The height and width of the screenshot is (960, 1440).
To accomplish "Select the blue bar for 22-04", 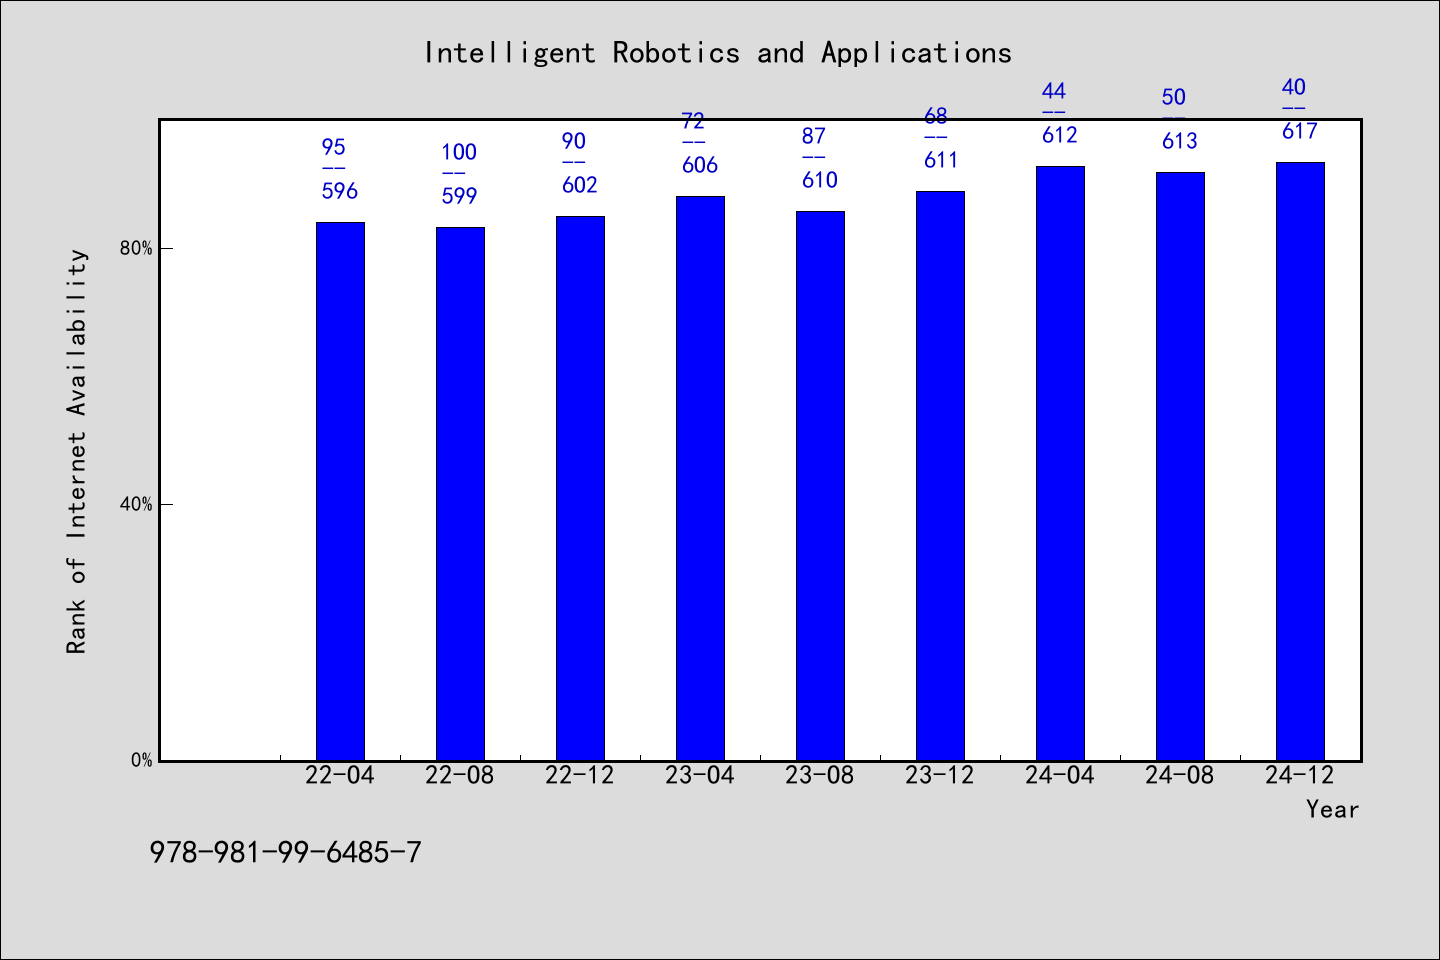I will pos(340,491).
